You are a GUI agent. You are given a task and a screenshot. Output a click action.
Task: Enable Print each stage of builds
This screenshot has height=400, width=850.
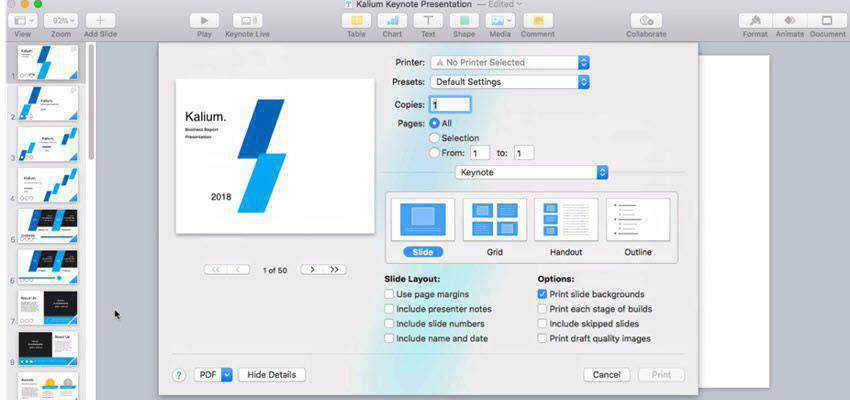[x=542, y=309]
